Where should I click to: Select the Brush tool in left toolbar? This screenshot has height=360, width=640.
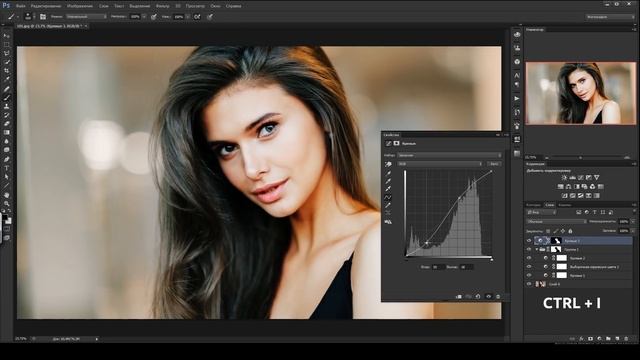[7, 98]
